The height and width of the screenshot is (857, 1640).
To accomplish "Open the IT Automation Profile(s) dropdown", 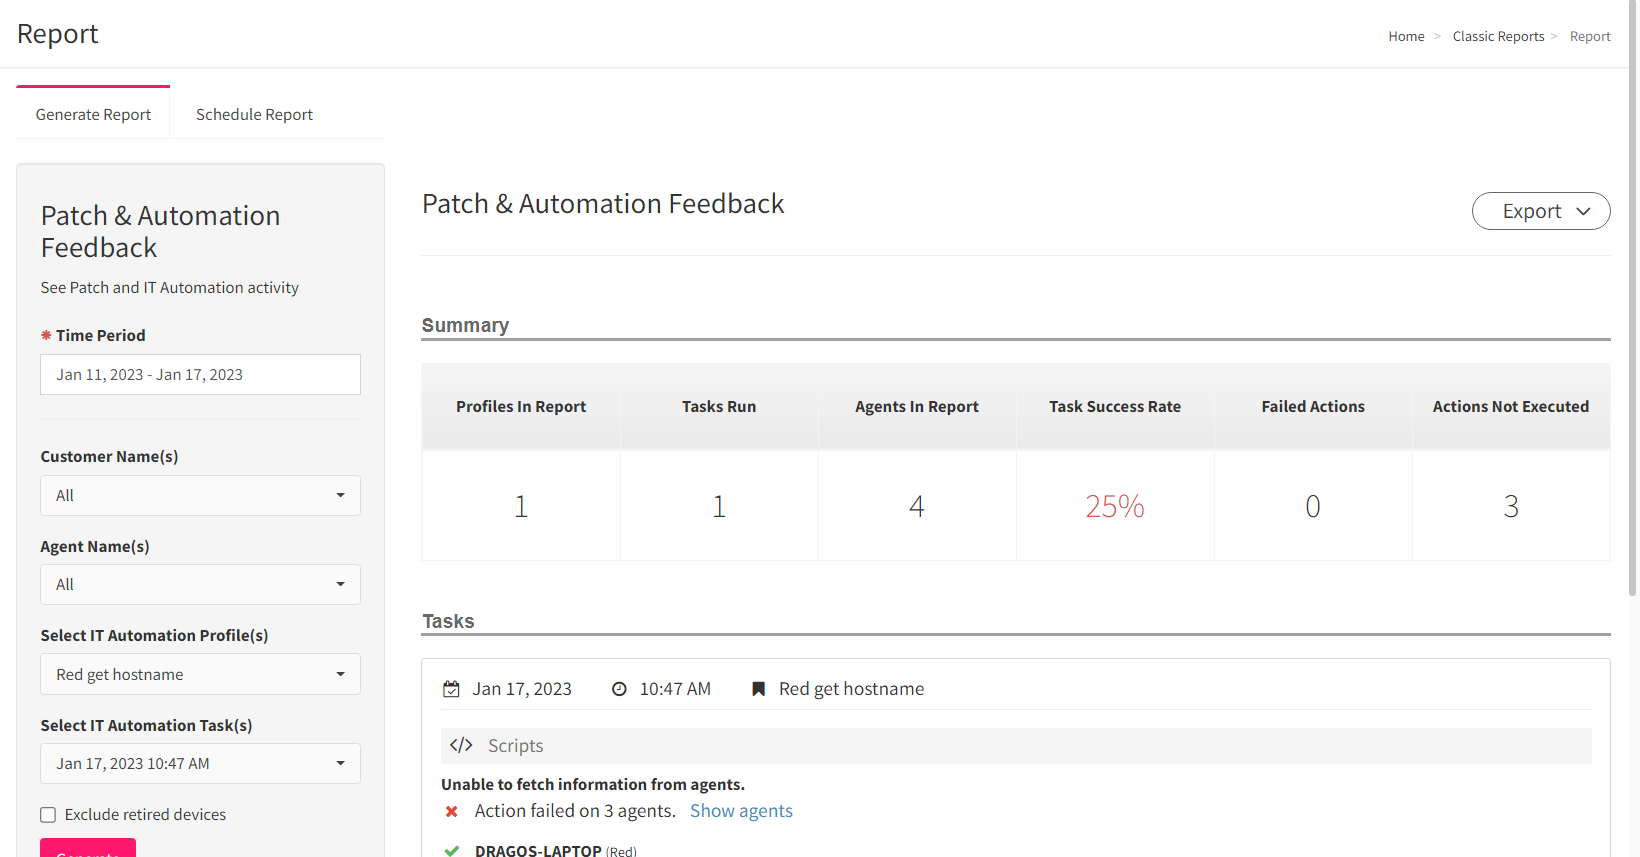I will point(200,675).
